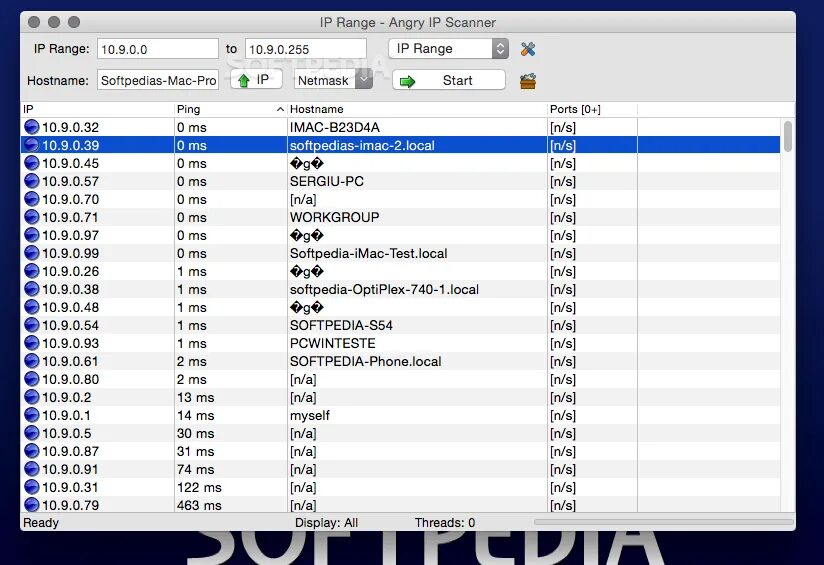Click the status icon for 10.9.0.93
Viewport: 824px width, 565px height.
point(32,343)
